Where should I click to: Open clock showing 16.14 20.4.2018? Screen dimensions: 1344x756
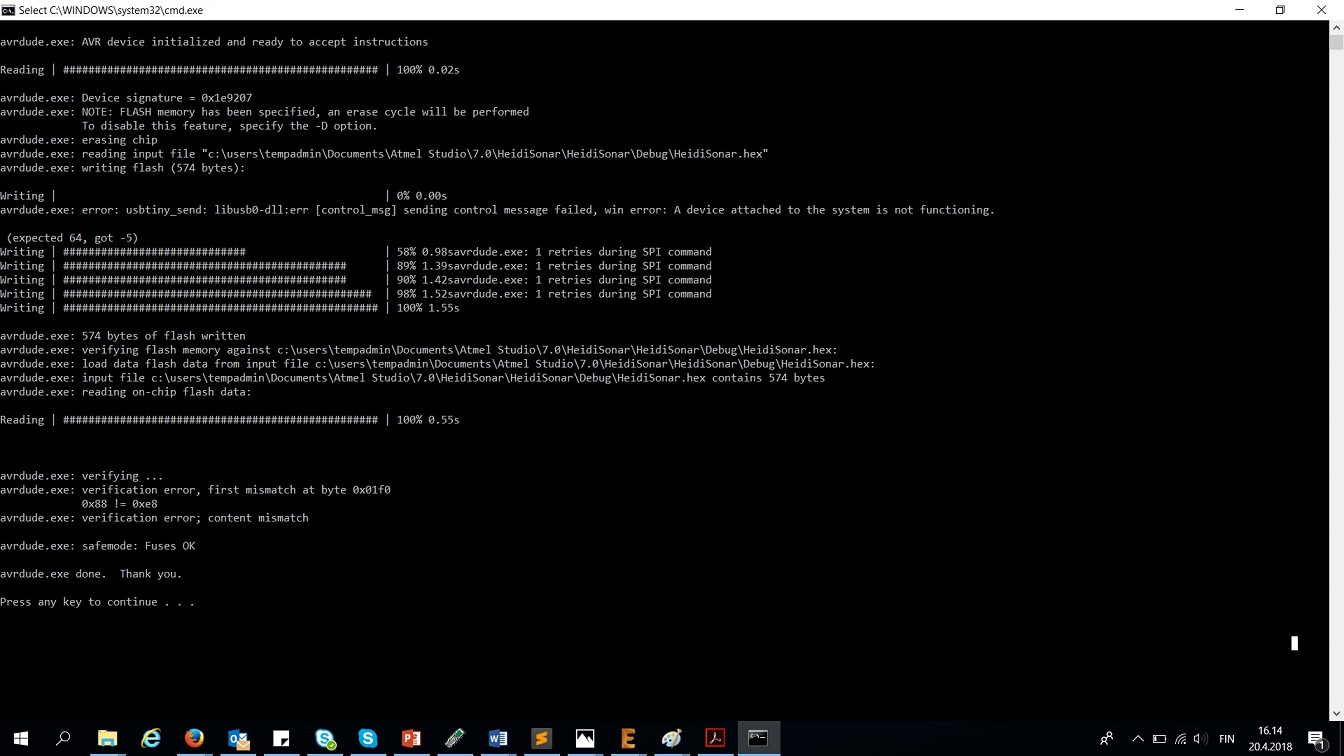coord(1270,739)
